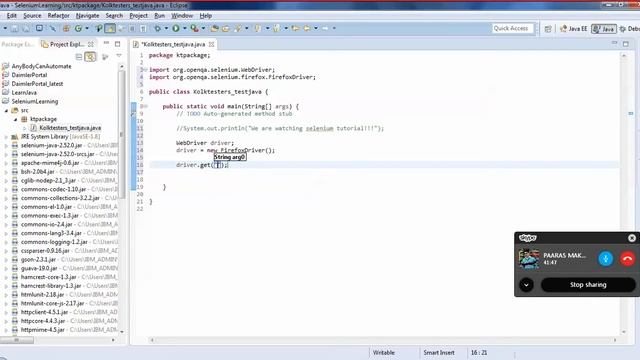Open the External Tools dropdown arrow
Screen dimensions: 640x360
click(203, 29)
